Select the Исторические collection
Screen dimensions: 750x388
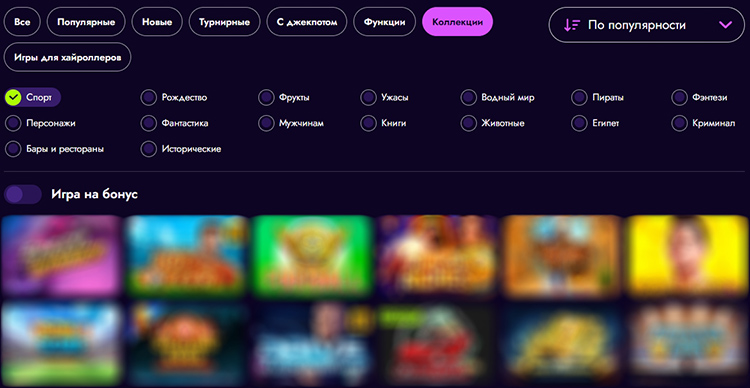point(181,149)
